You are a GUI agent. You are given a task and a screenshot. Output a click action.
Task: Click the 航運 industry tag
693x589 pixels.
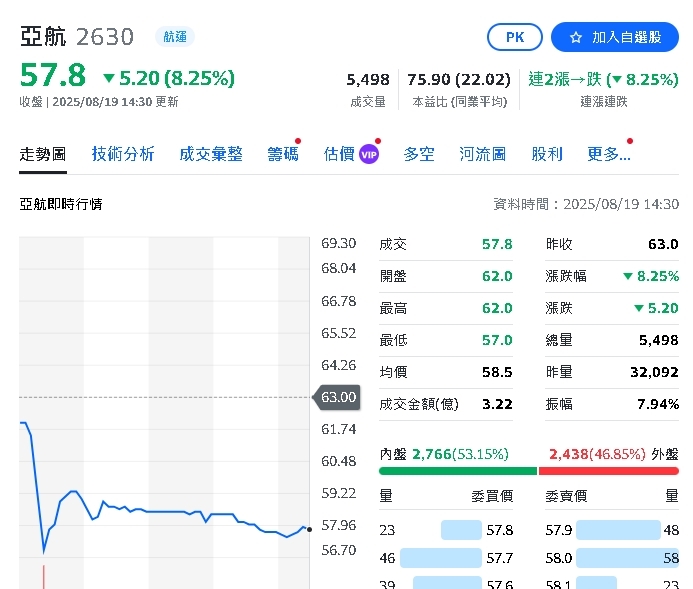coord(175,37)
